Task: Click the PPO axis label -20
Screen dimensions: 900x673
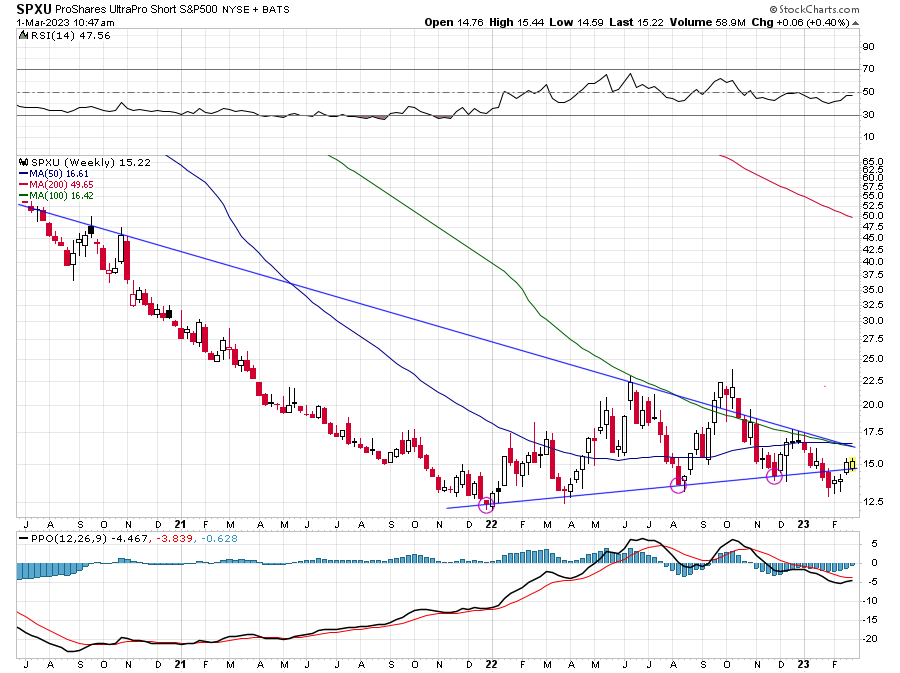Action: [870, 639]
